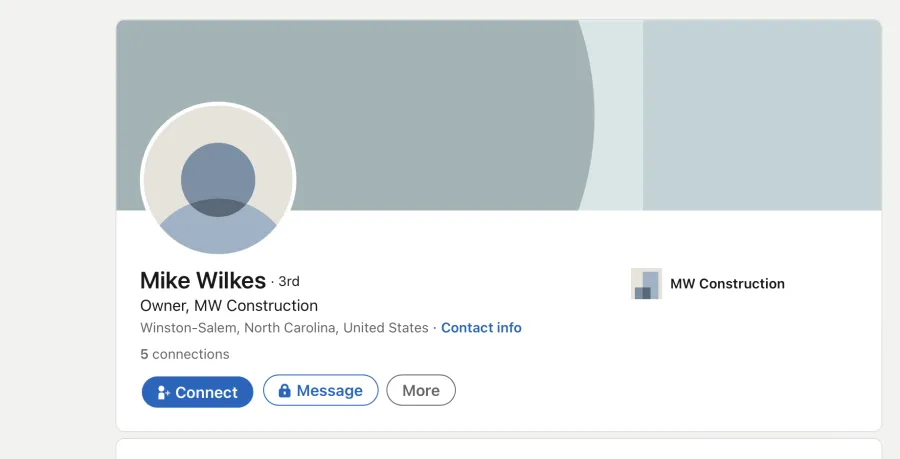Open the Contact info link
The width and height of the screenshot is (900, 459).
pyautogui.click(x=481, y=328)
